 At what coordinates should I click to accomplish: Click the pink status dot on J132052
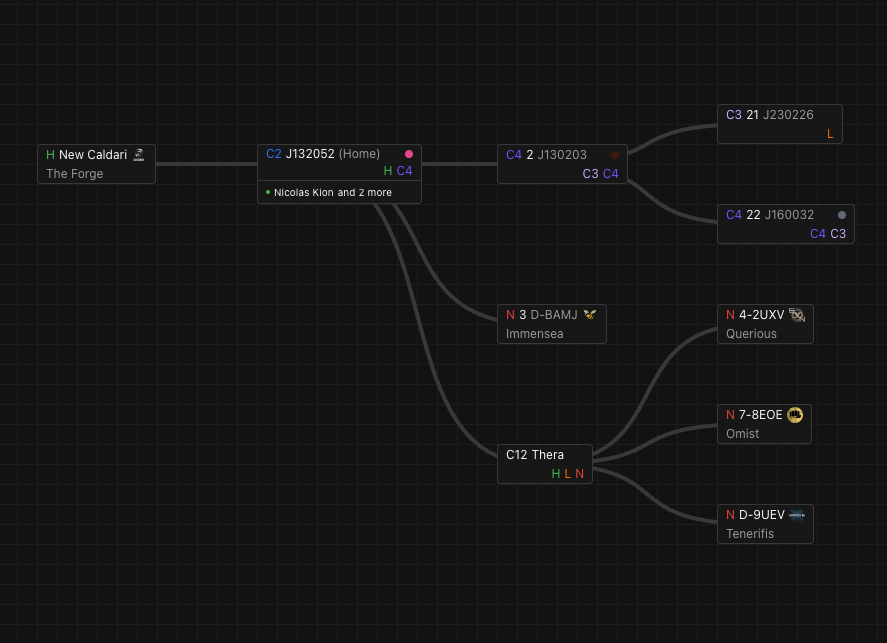pos(409,154)
